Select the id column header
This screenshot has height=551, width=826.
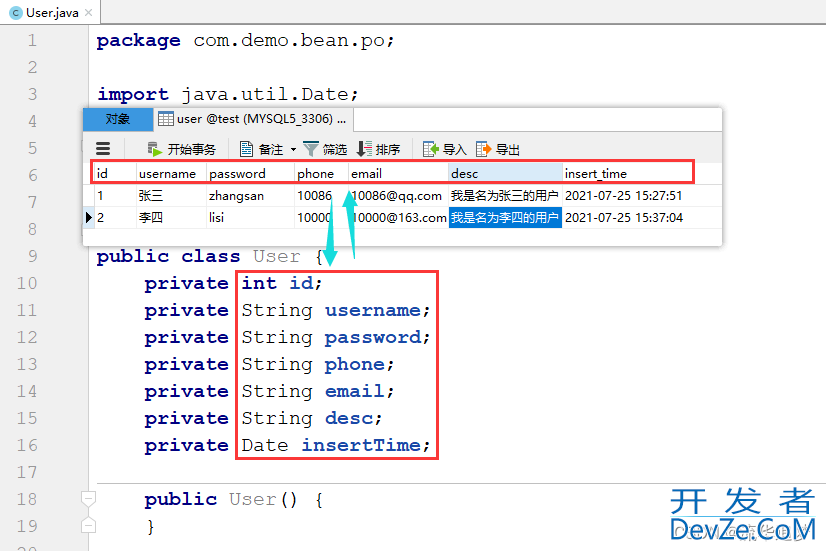[114, 173]
